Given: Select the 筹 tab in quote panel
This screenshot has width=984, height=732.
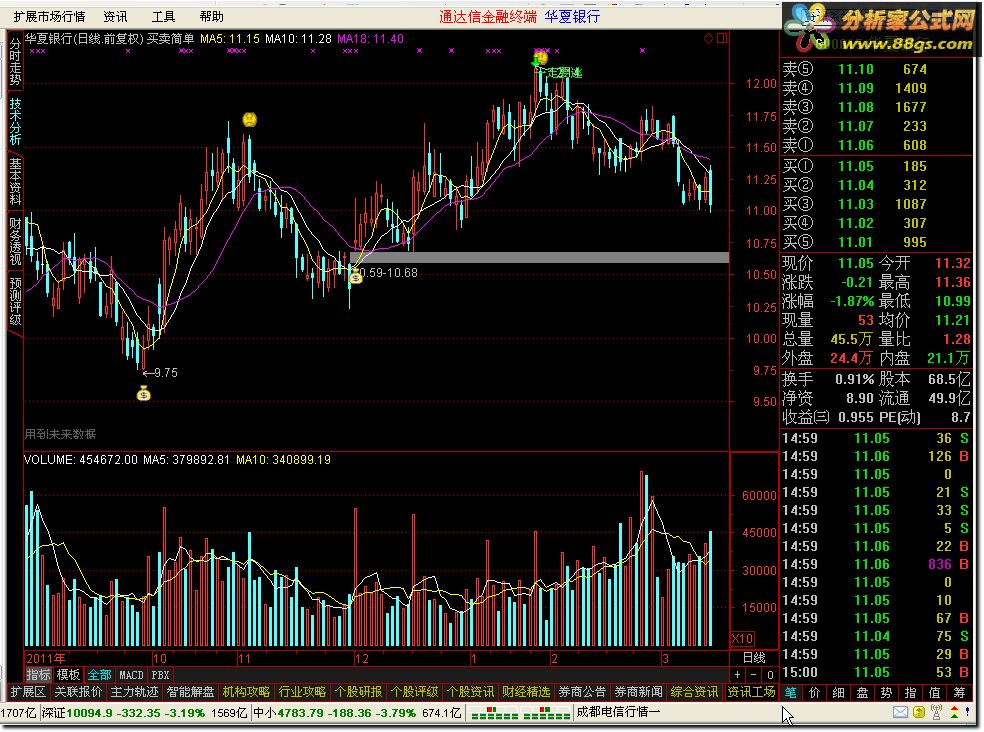Looking at the screenshot, I should [x=959, y=692].
